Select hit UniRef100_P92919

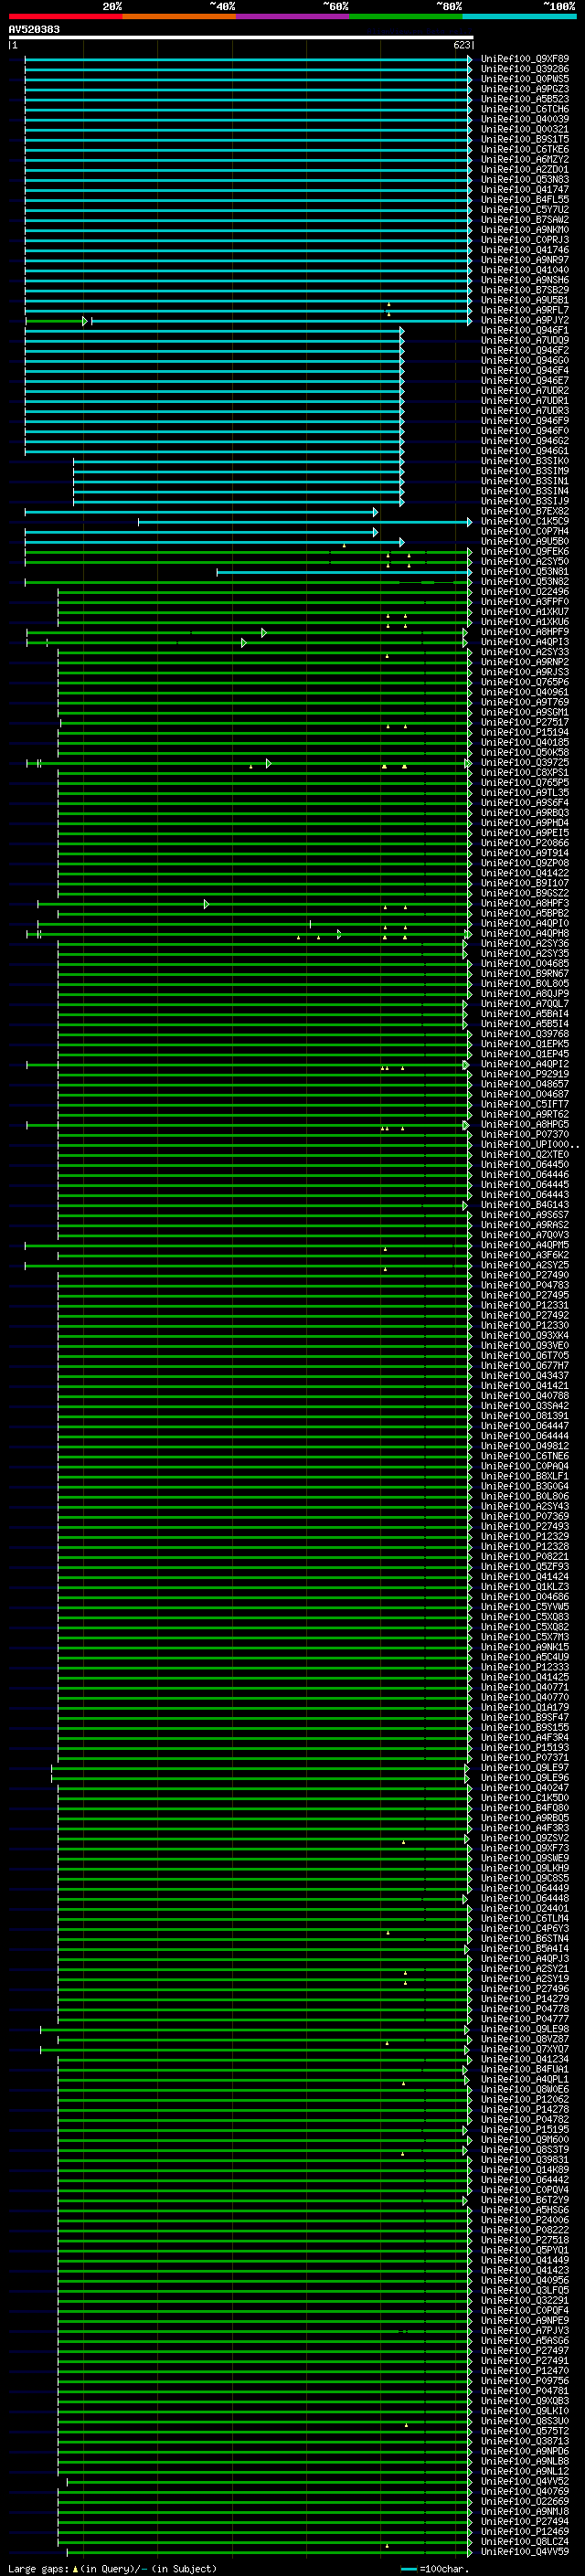pos(525,1074)
